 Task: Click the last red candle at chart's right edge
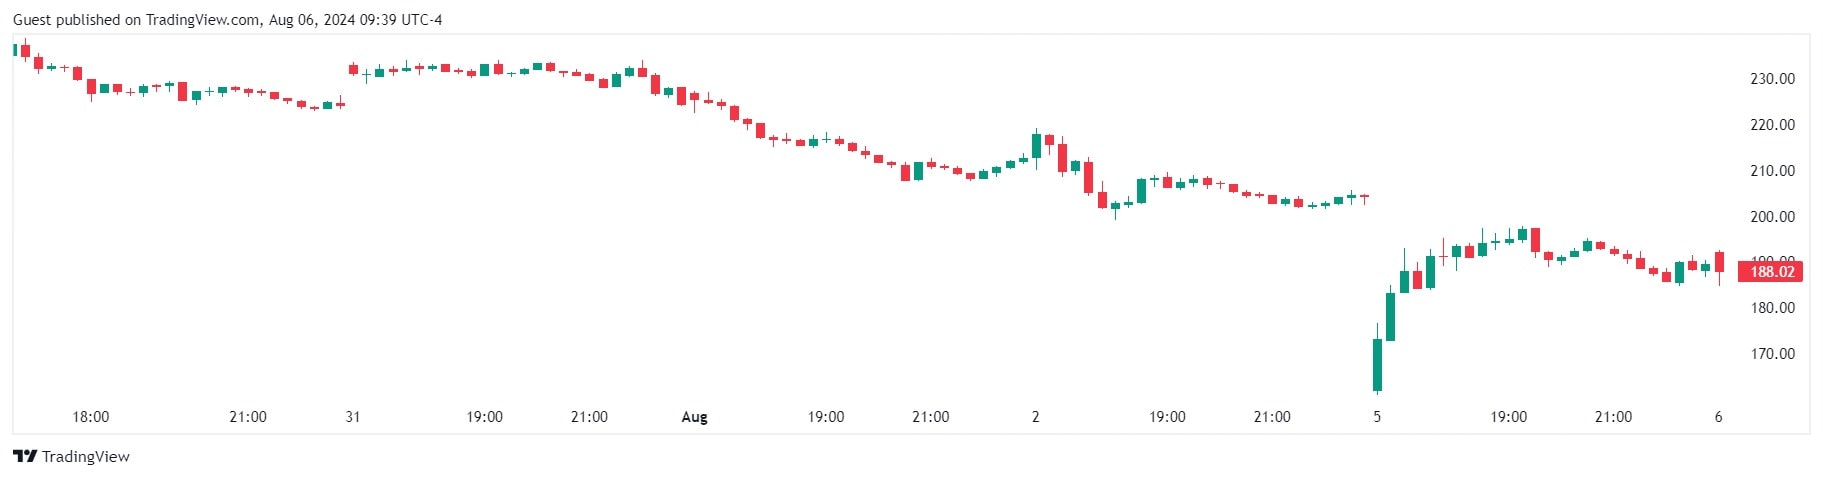(1719, 262)
